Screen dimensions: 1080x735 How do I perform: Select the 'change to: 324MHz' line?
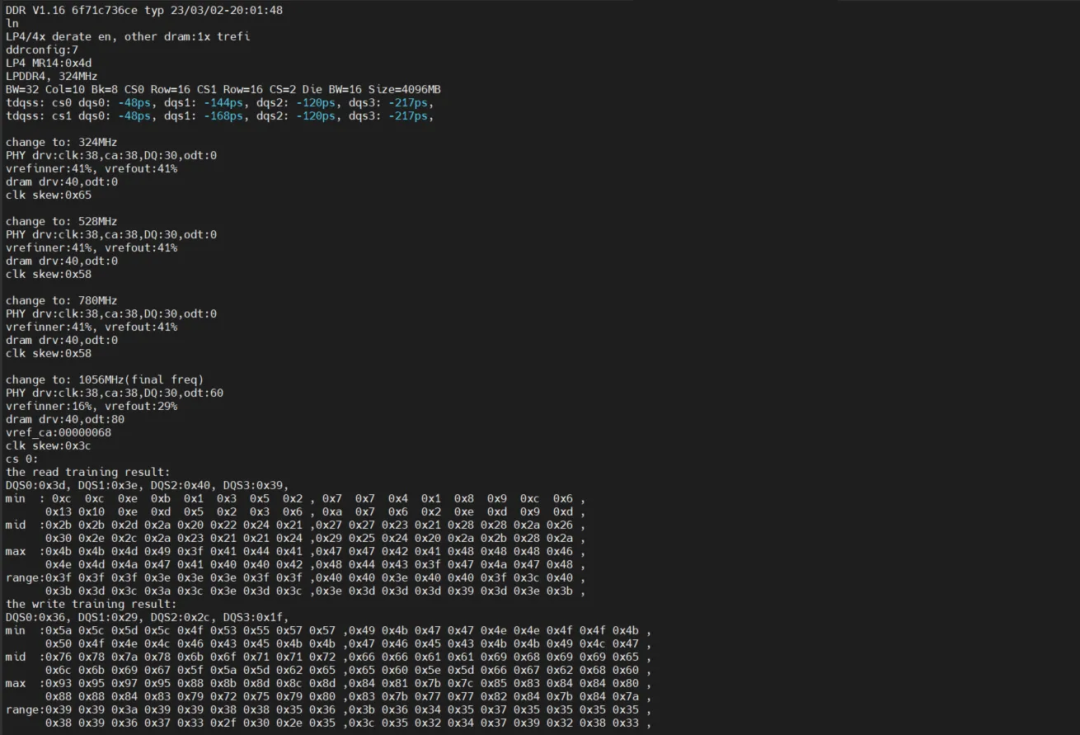pos(61,142)
